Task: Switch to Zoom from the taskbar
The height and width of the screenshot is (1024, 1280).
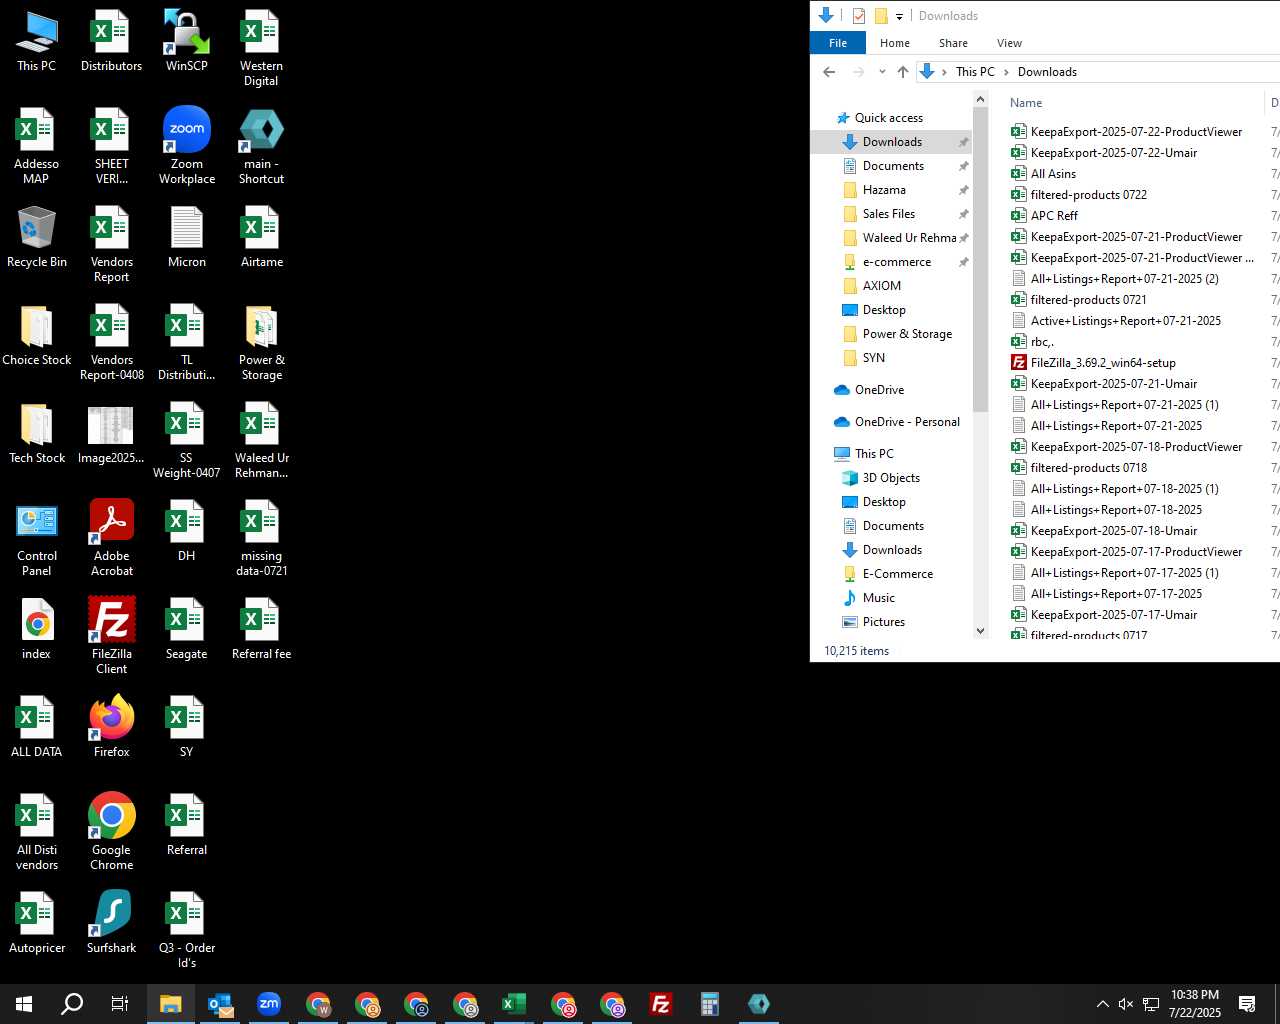Action: tap(269, 1004)
